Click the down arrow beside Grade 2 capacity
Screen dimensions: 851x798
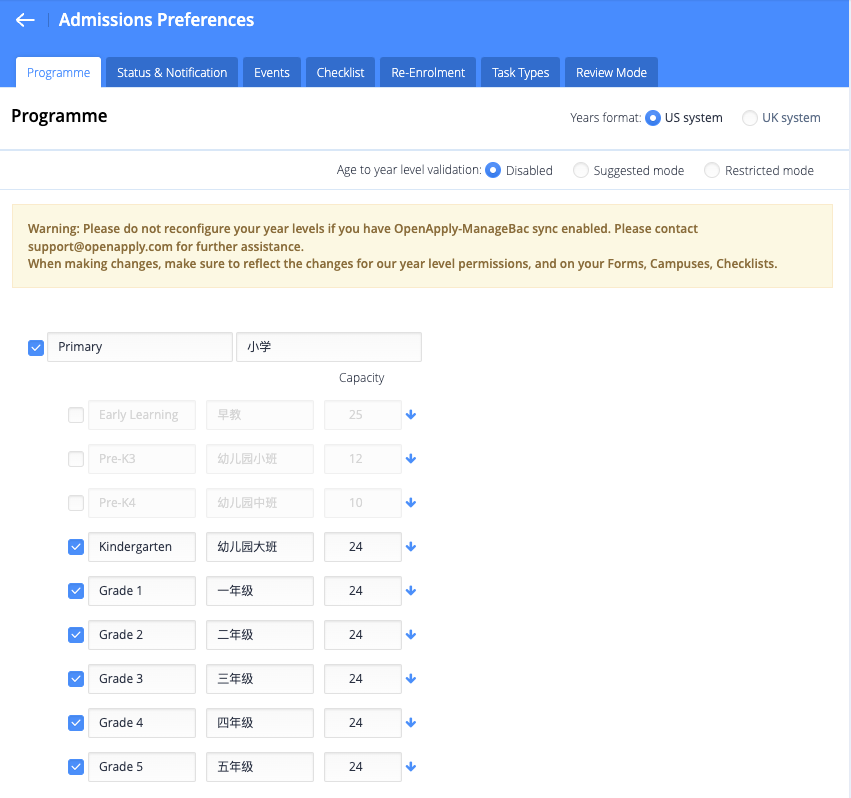[411, 635]
